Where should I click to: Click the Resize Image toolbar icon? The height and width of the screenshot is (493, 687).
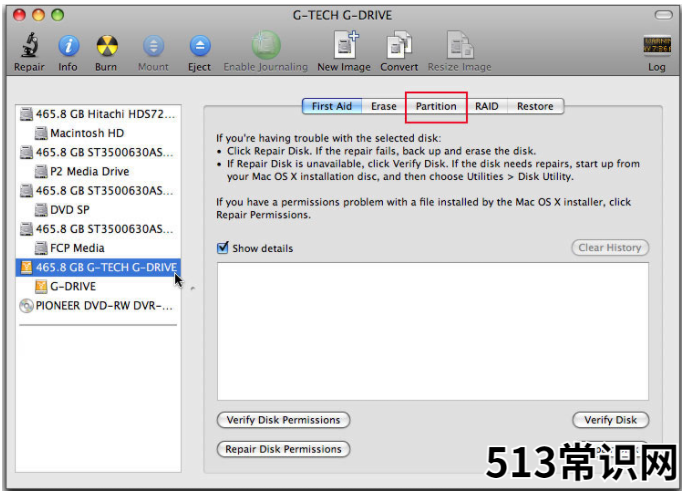[x=460, y=45]
